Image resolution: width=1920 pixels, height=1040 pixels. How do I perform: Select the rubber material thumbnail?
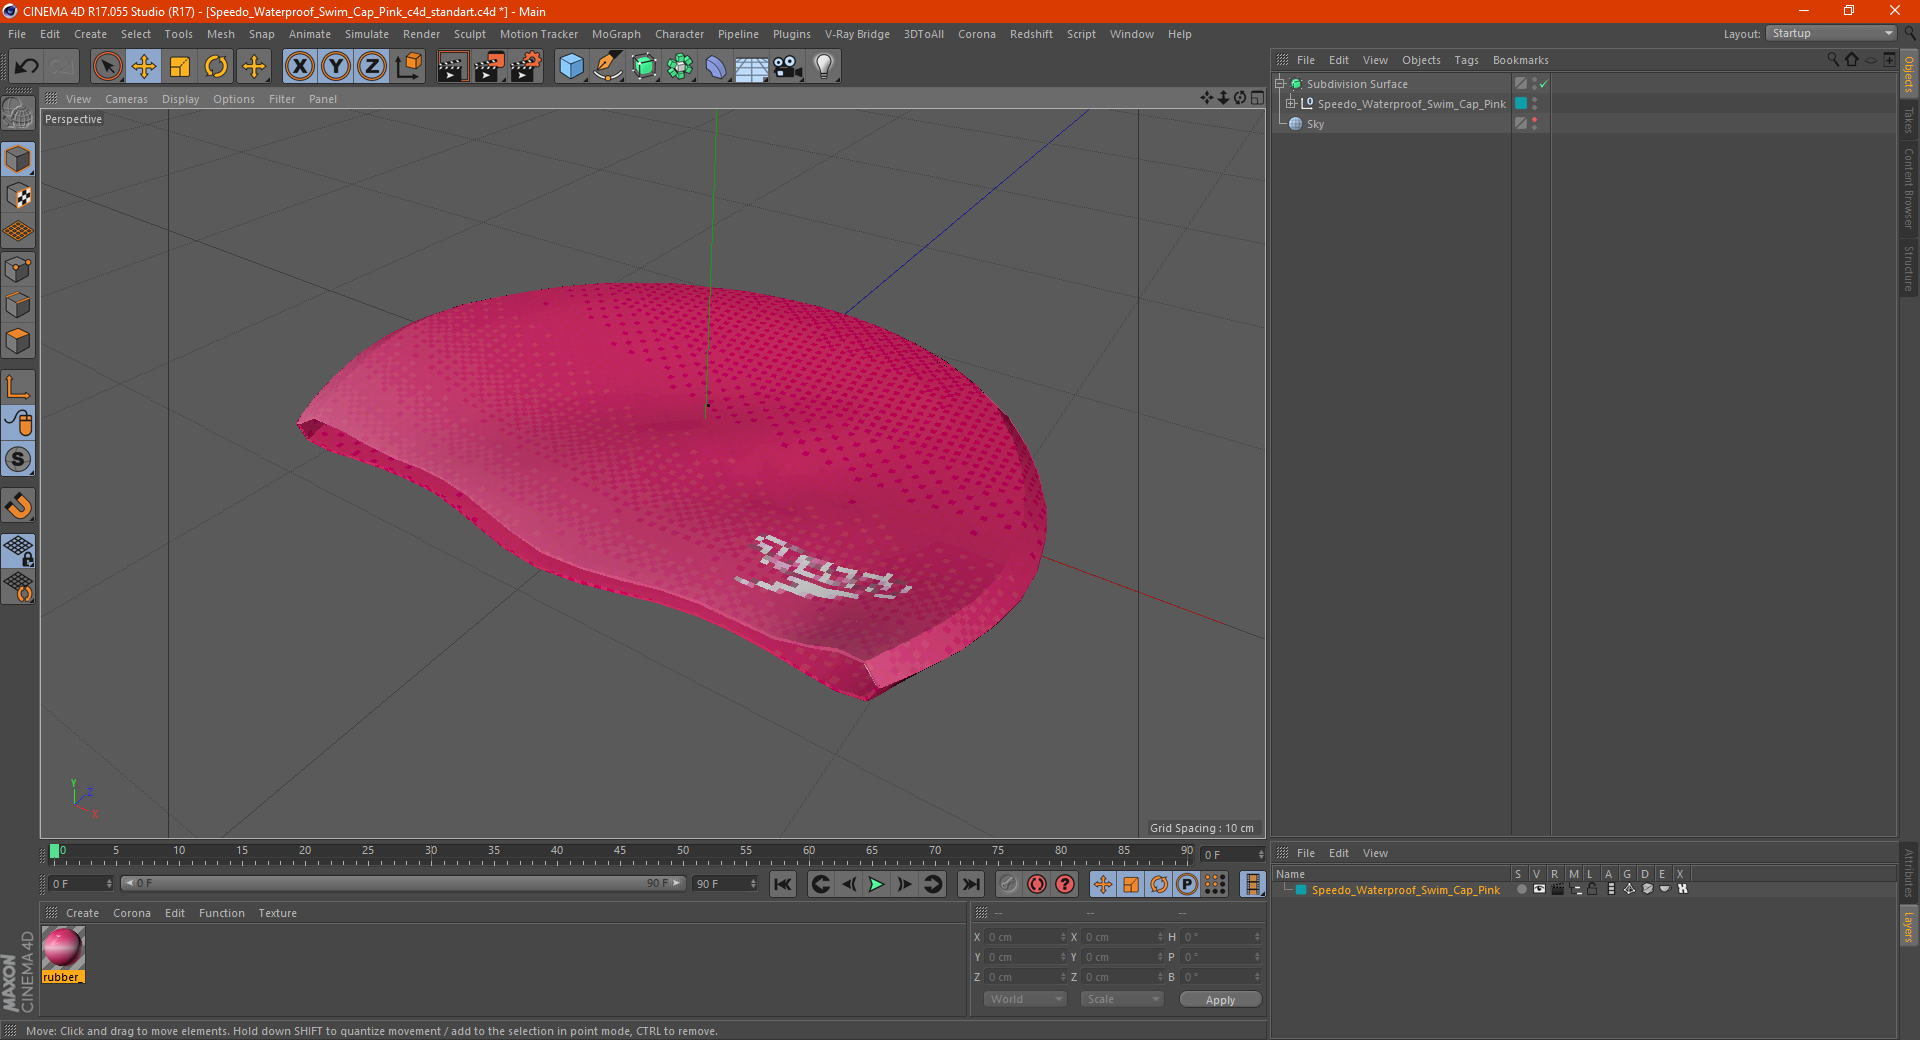(x=63, y=948)
